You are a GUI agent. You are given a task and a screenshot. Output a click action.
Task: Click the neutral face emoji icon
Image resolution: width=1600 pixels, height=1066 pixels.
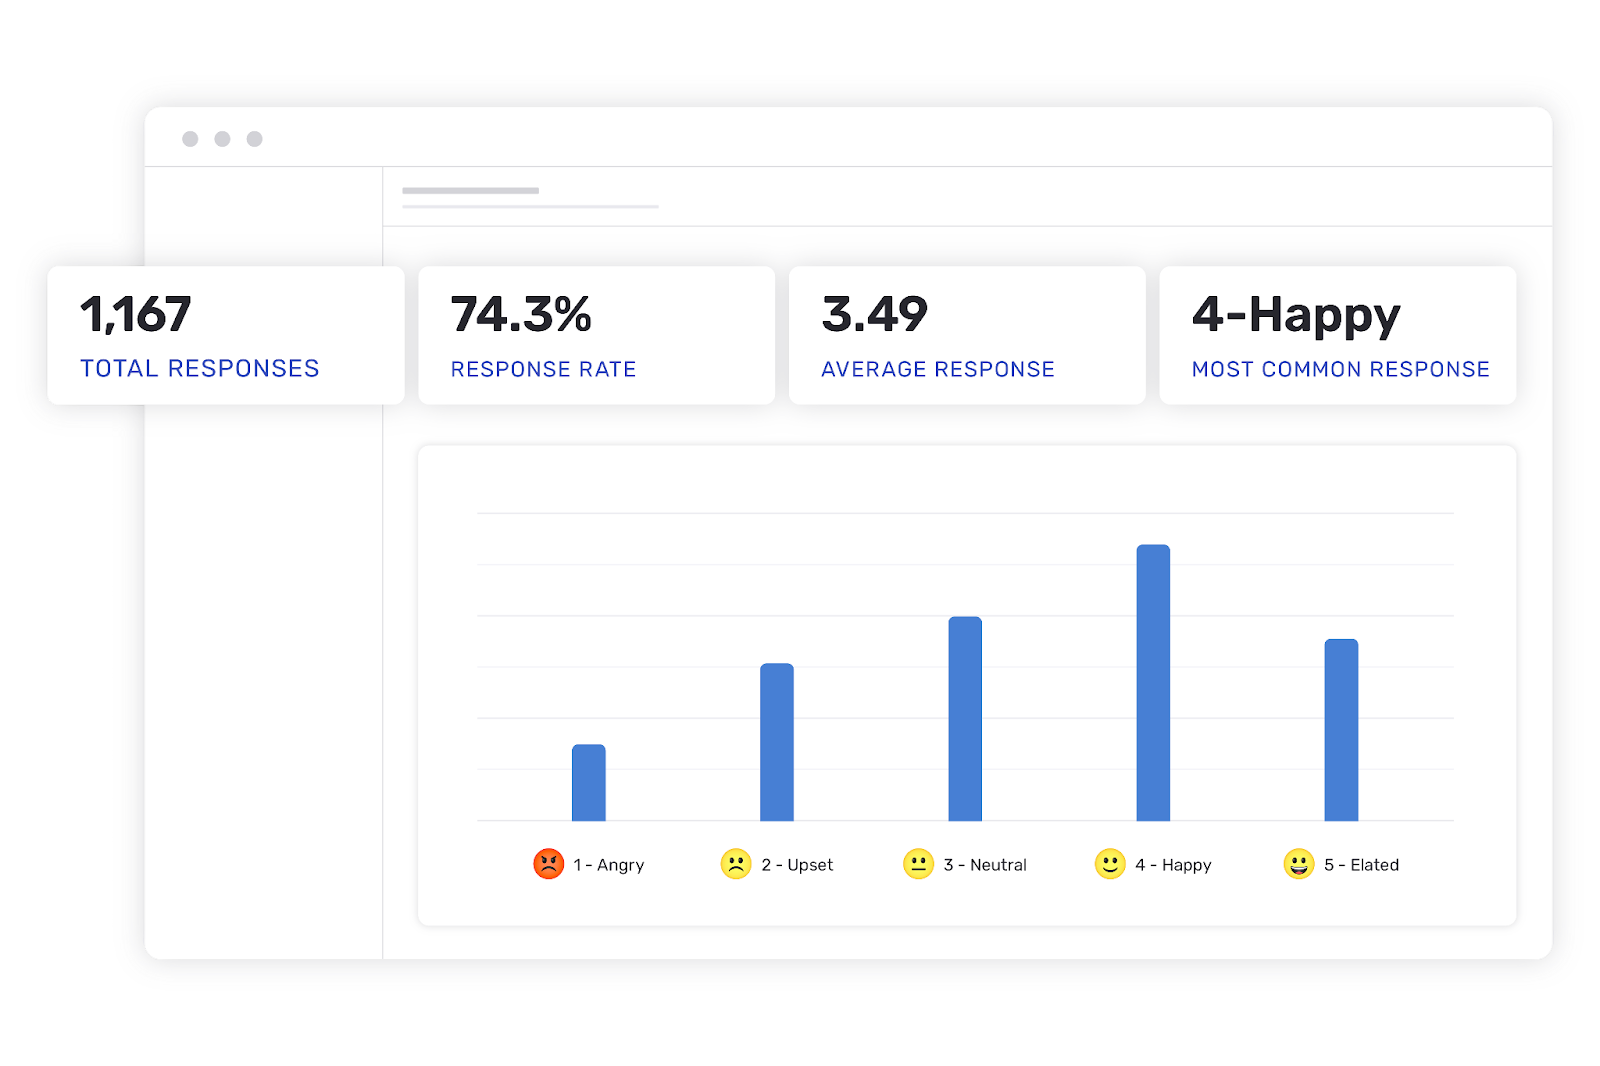(918, 863)
